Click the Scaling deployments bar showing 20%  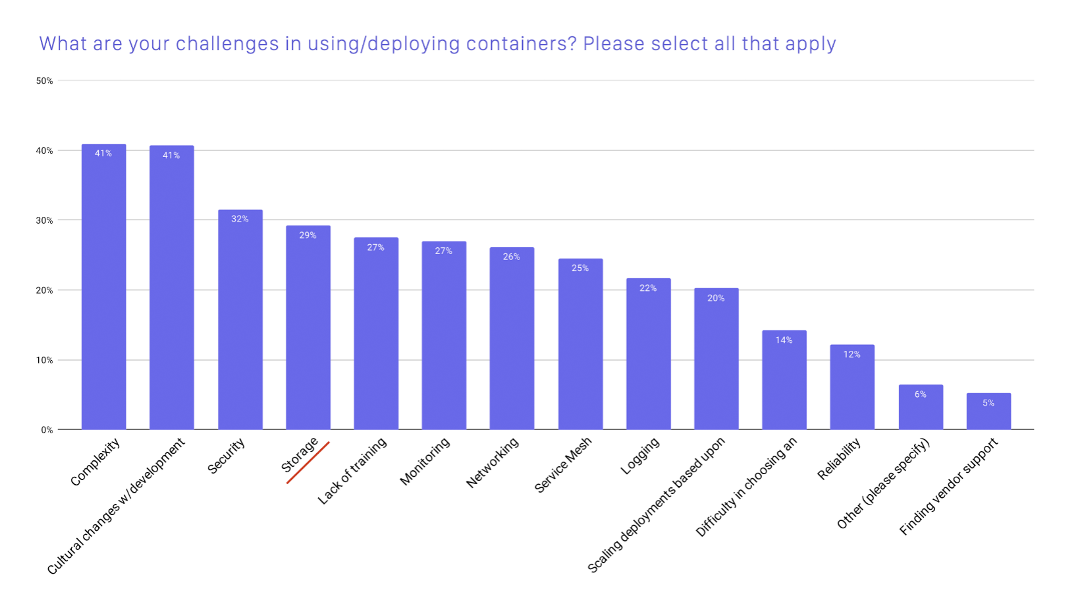716,359
